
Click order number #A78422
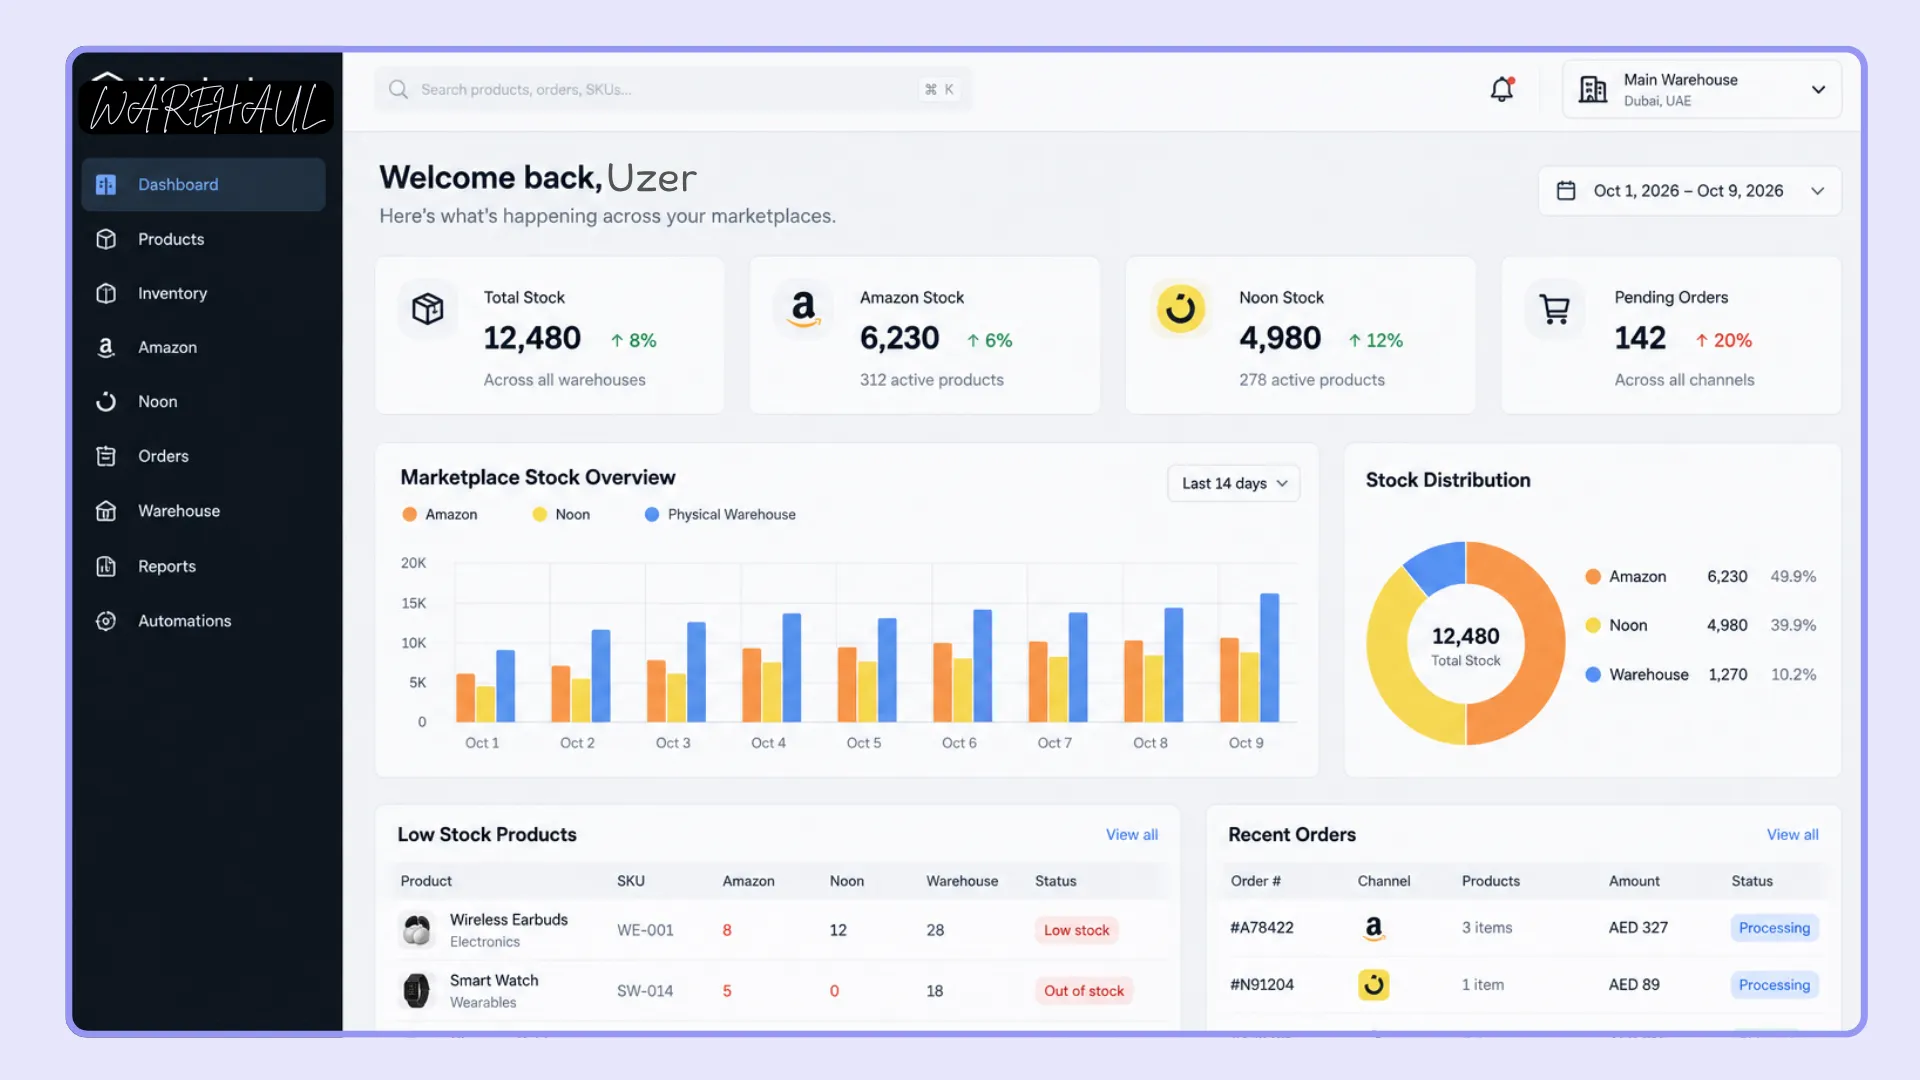(x=1262, y=928)
